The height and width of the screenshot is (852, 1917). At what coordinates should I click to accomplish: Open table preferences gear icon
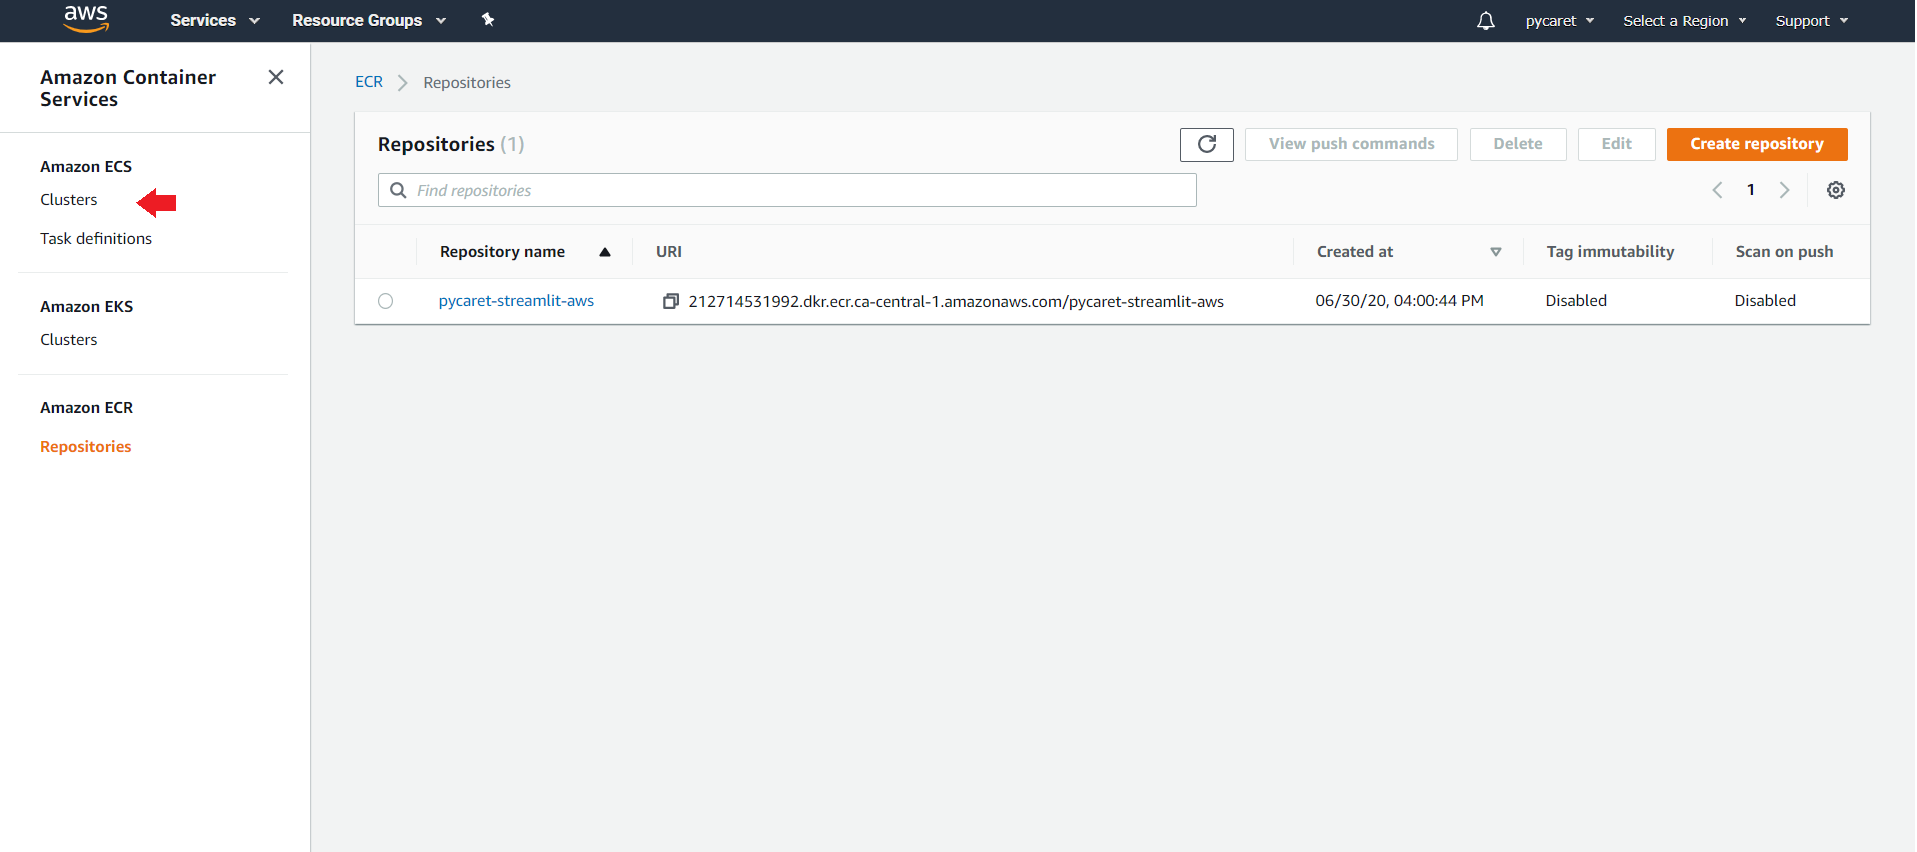1835,190
